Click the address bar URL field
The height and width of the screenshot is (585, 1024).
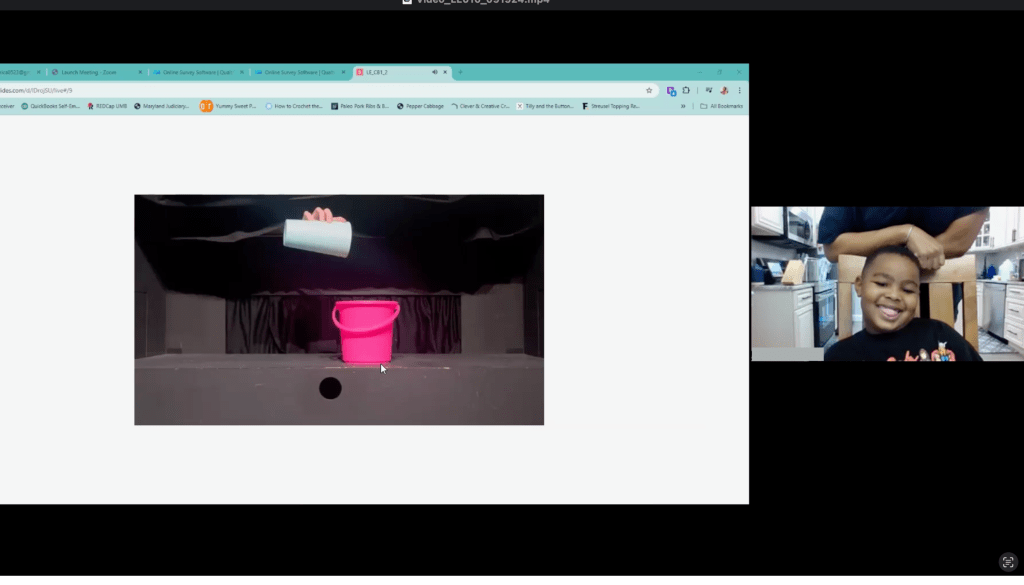[300, 90]
